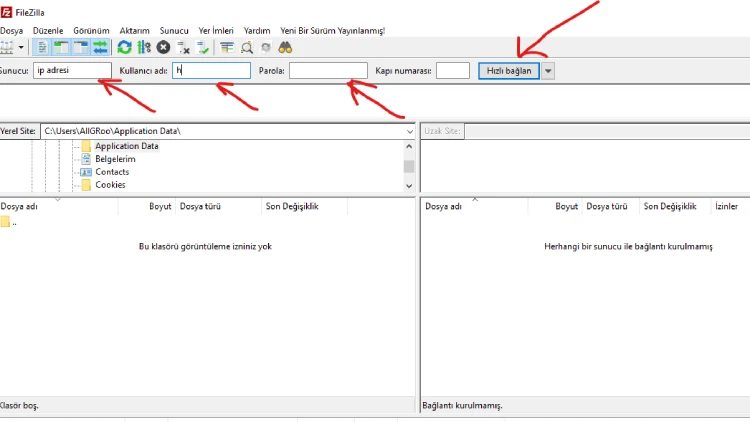
Task: Toggle the local directory tree view
Action: [61, 47]
